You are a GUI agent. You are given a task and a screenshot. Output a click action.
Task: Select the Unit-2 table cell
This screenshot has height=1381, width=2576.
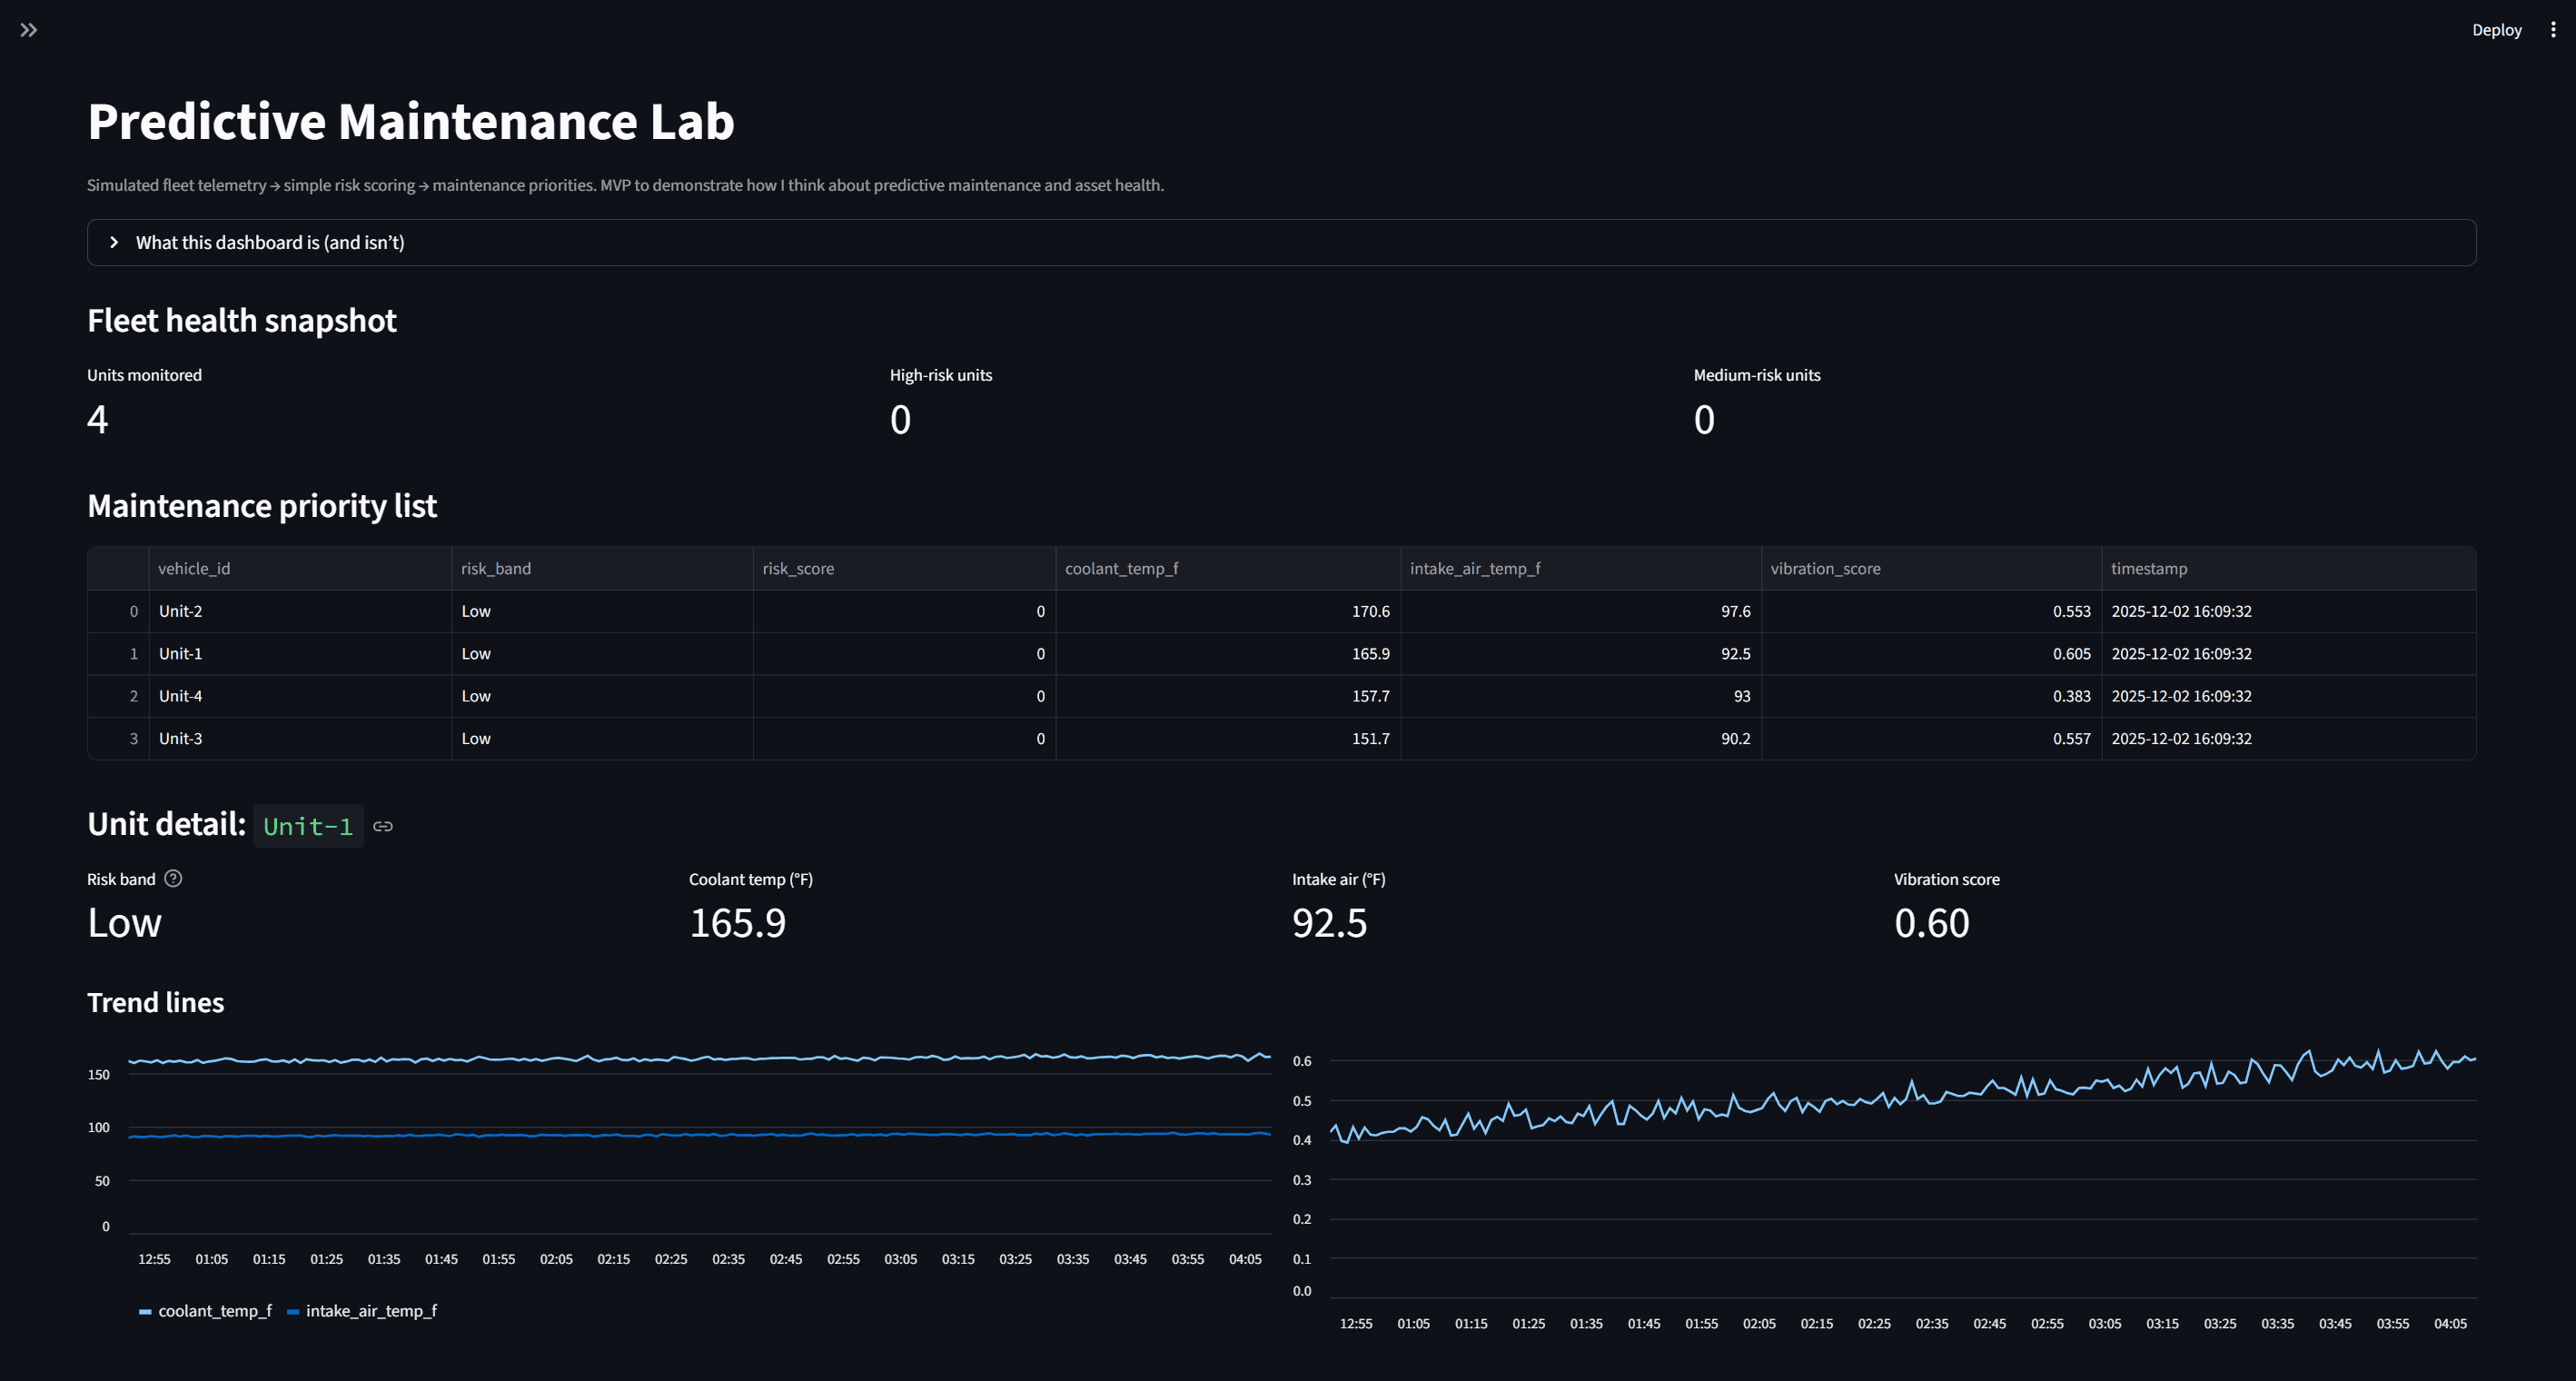(x=181, y=611)
